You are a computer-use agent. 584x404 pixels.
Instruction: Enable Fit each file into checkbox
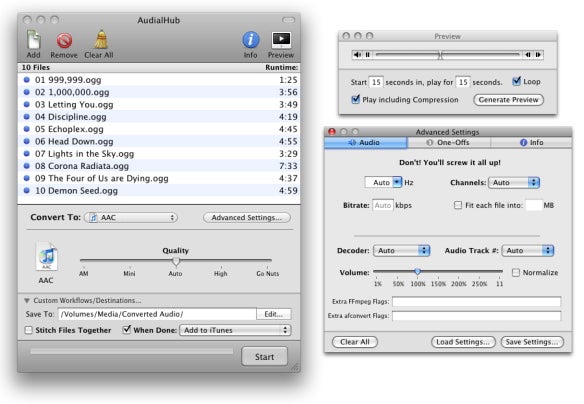[458, 205]
